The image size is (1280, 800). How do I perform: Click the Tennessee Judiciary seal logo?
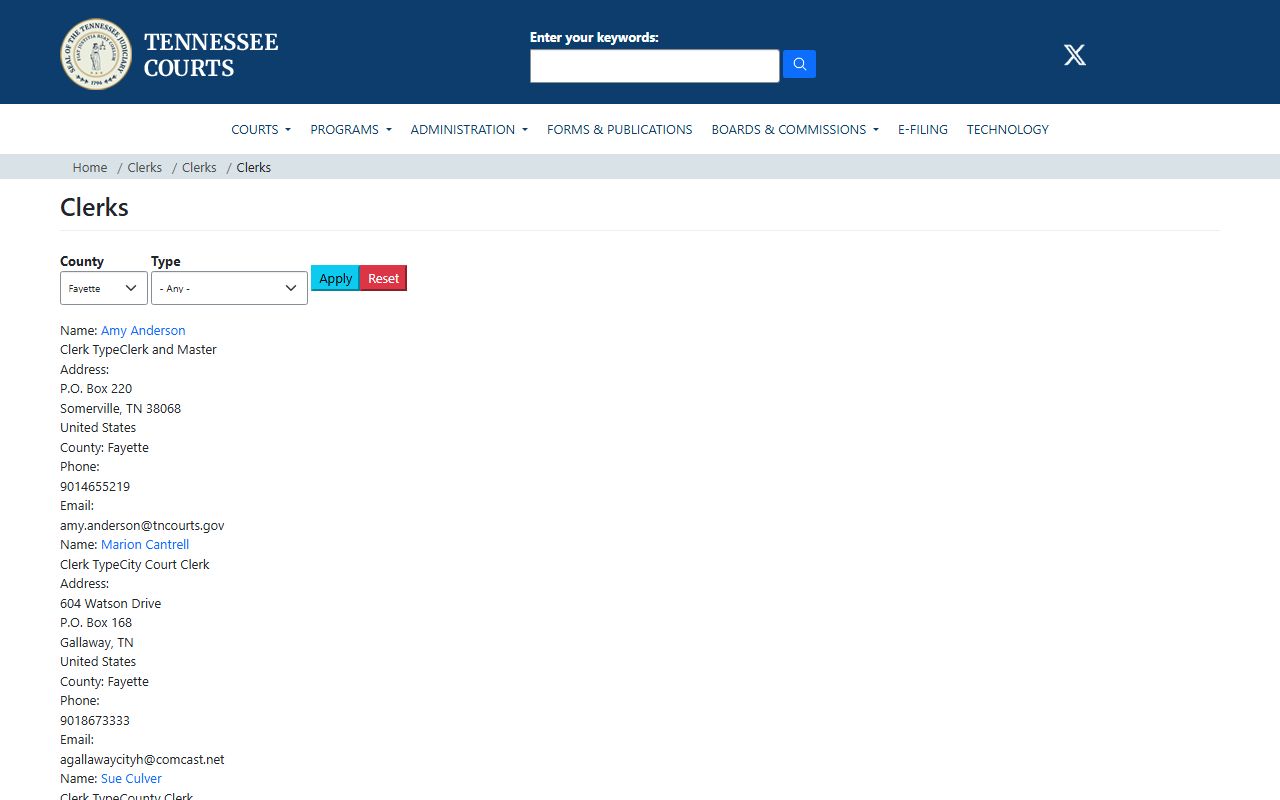tap(96, 54)
